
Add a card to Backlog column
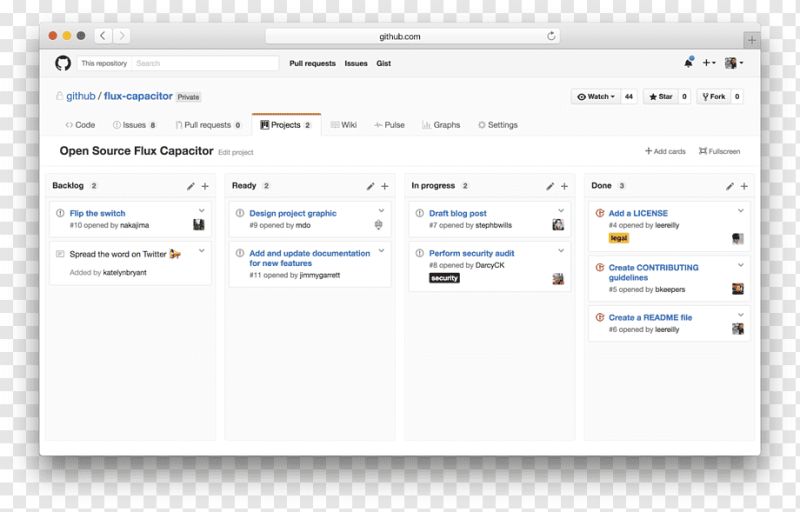205,187
